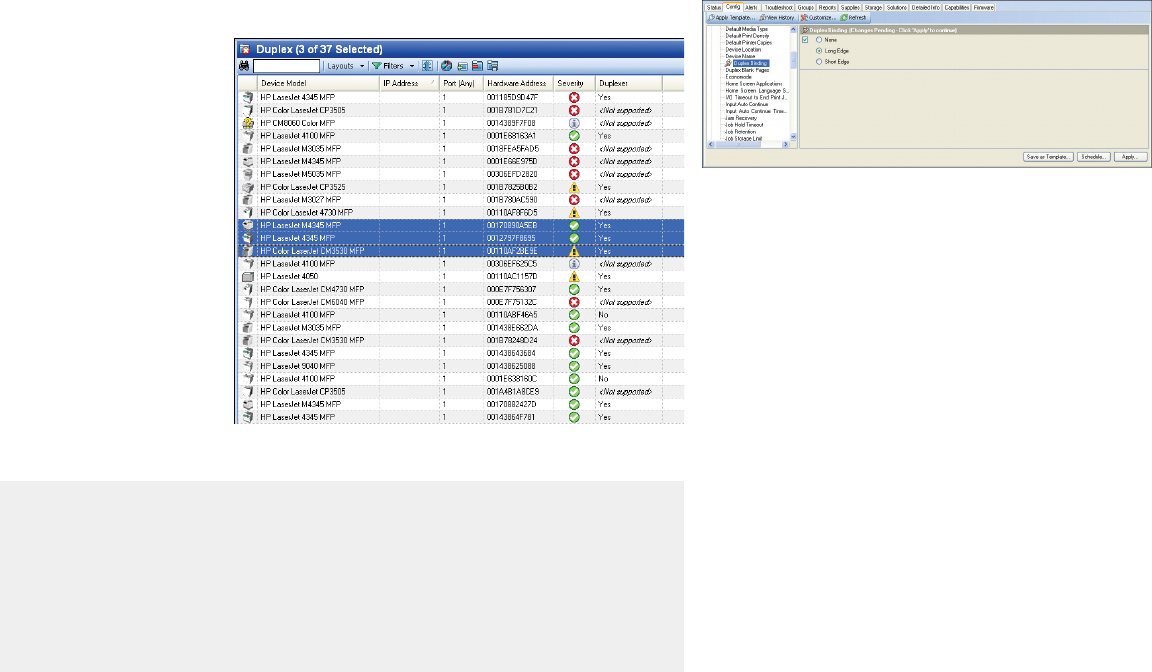This screenshot has height=672, width=1152.
Task: Click the config tree horizontal scroll right arrow
Action: pyautogui.click(x=785, y=145)
